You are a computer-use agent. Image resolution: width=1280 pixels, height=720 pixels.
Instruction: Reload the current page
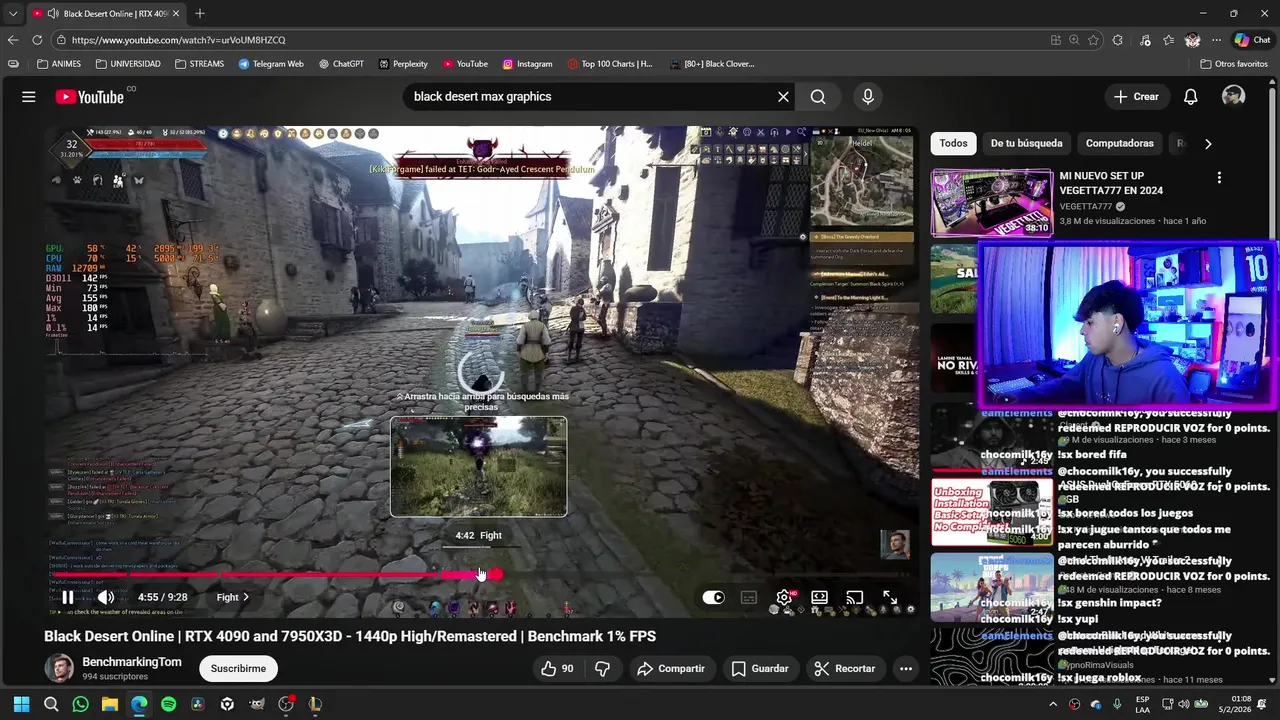click(37, 40)
